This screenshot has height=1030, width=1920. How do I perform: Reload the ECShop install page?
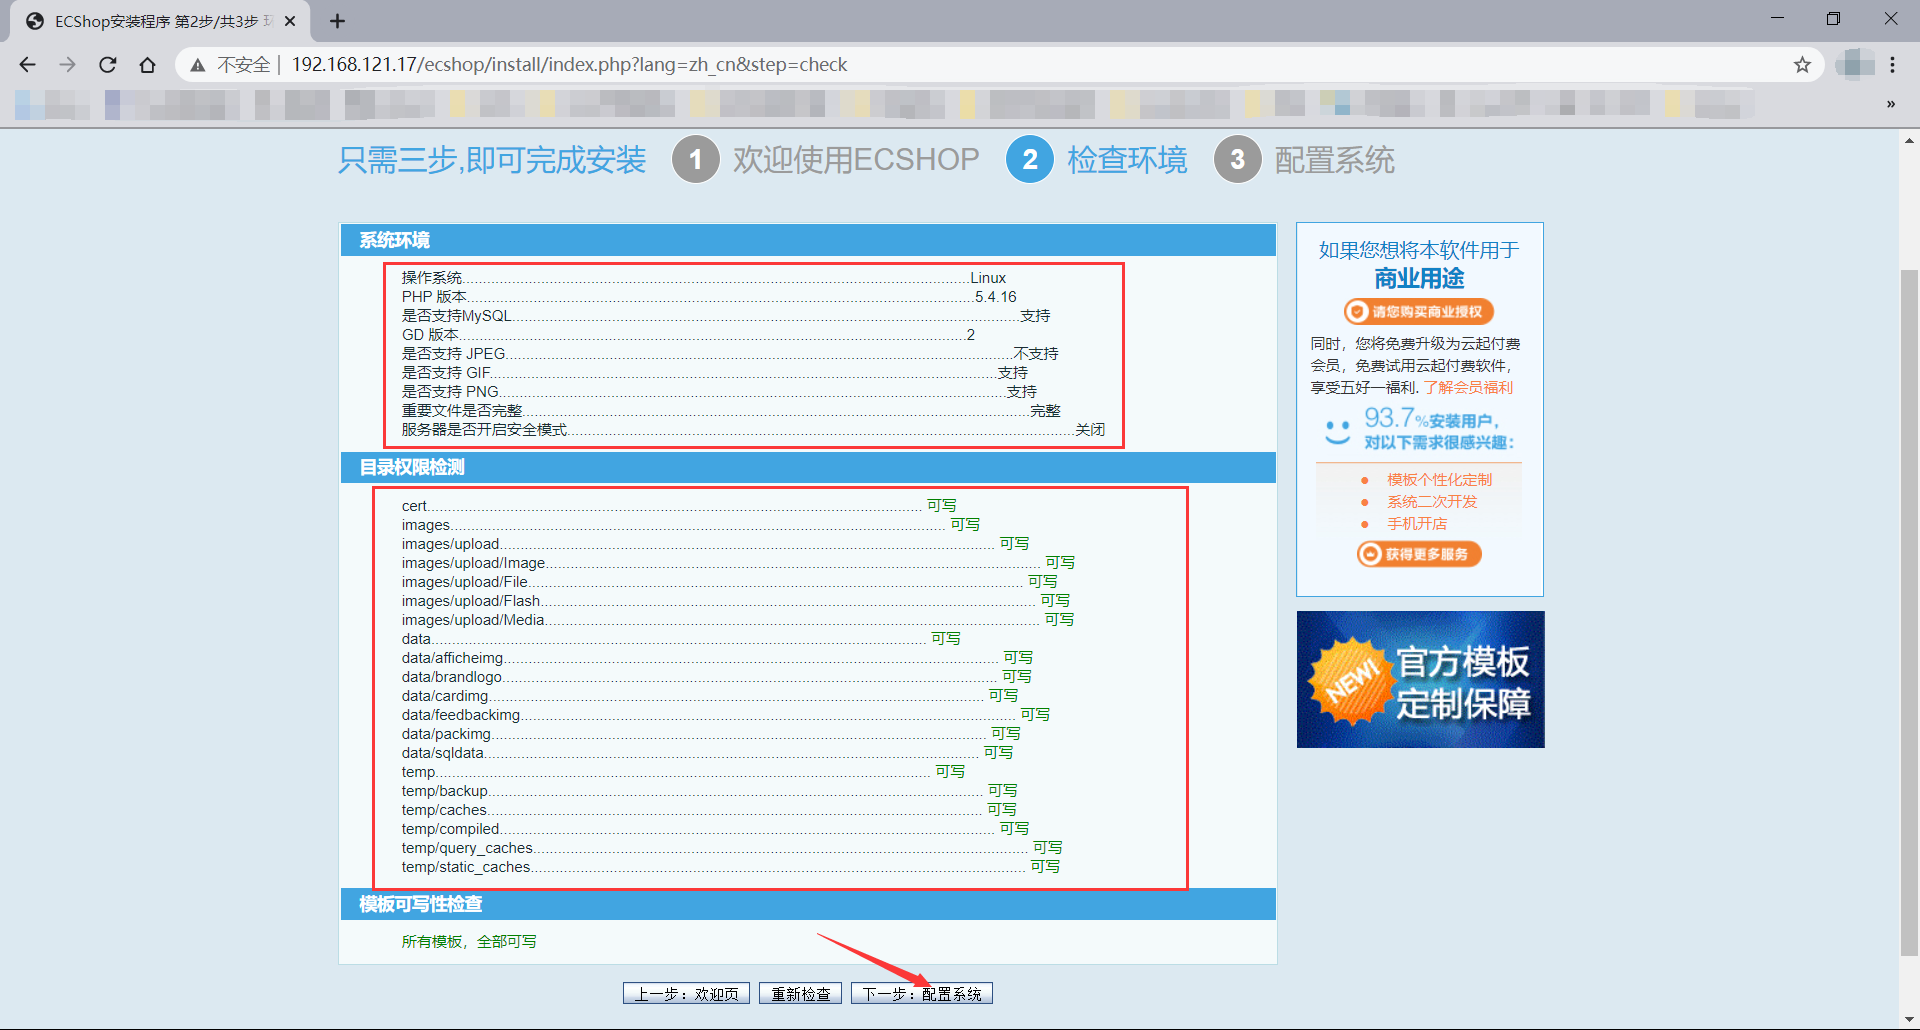point(107,65)
